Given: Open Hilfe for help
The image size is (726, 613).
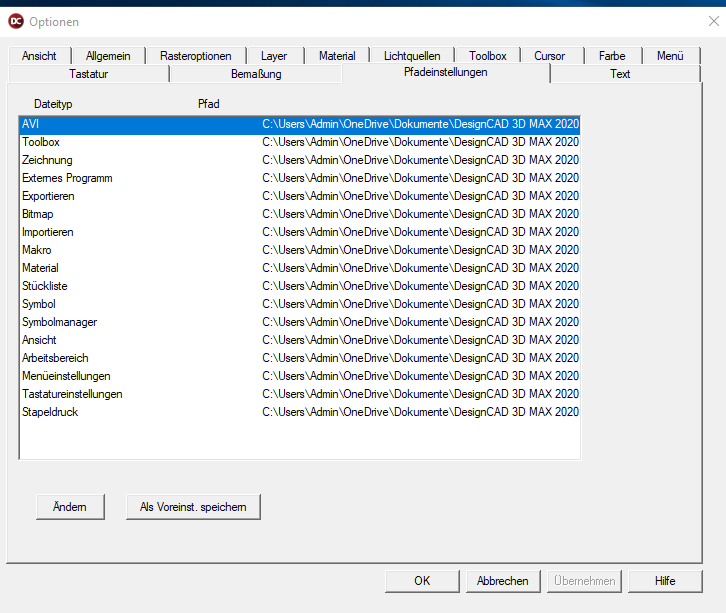Looking at the screenshot, I should tap(665, 581).
